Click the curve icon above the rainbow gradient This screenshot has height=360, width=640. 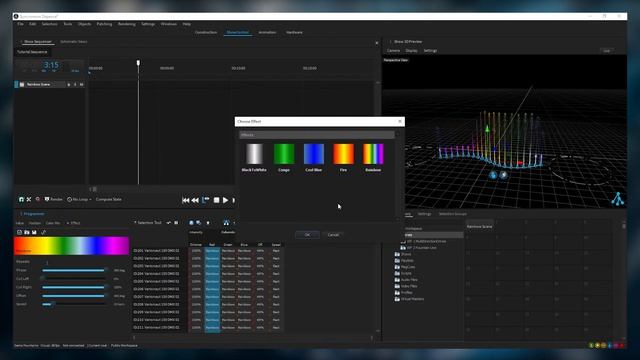[x=43, y=232]
